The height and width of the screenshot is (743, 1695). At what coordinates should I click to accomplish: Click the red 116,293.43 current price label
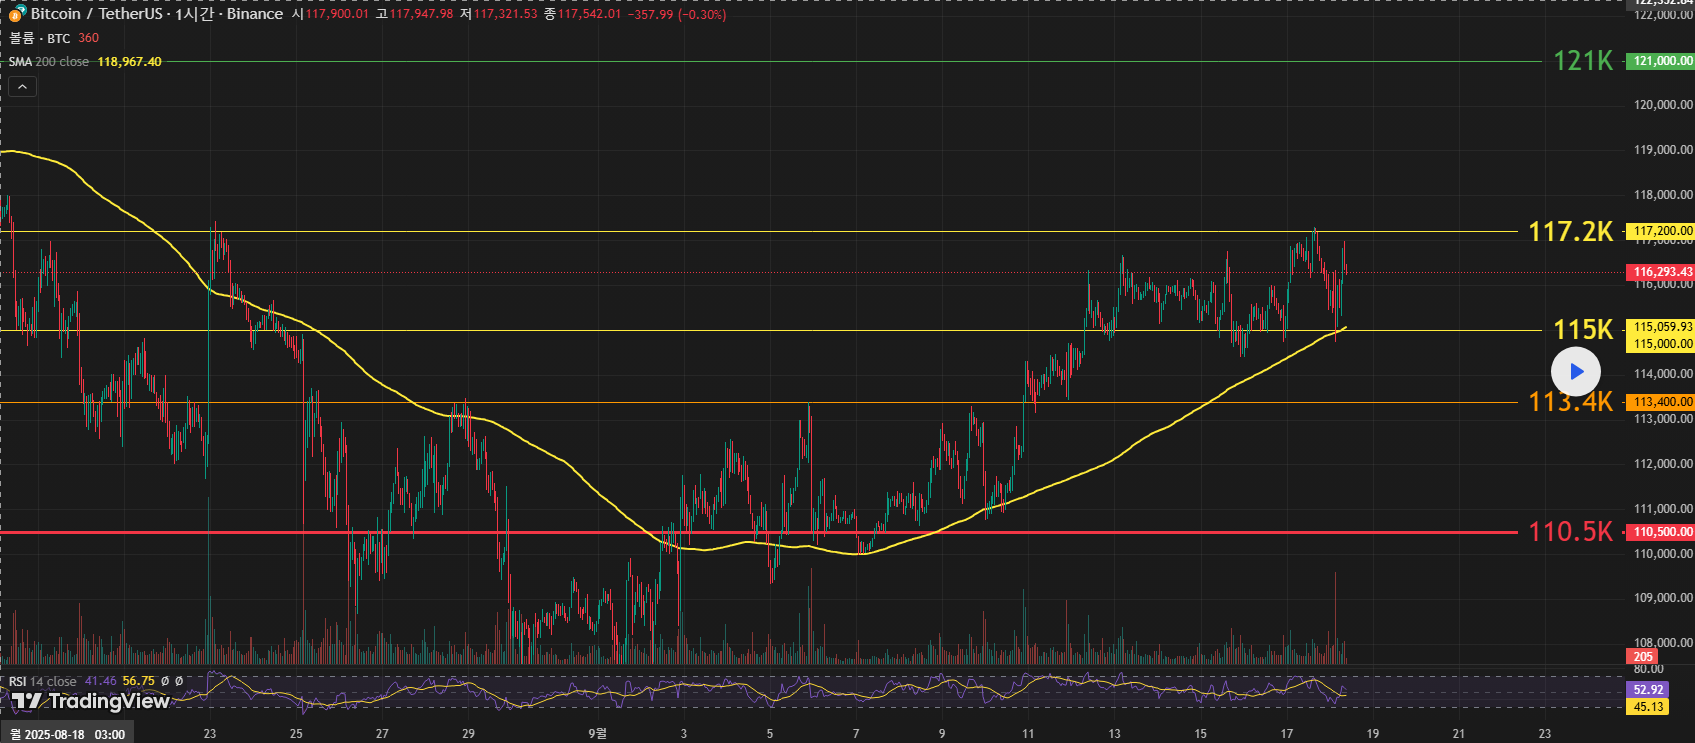[x=1660, y=272]
